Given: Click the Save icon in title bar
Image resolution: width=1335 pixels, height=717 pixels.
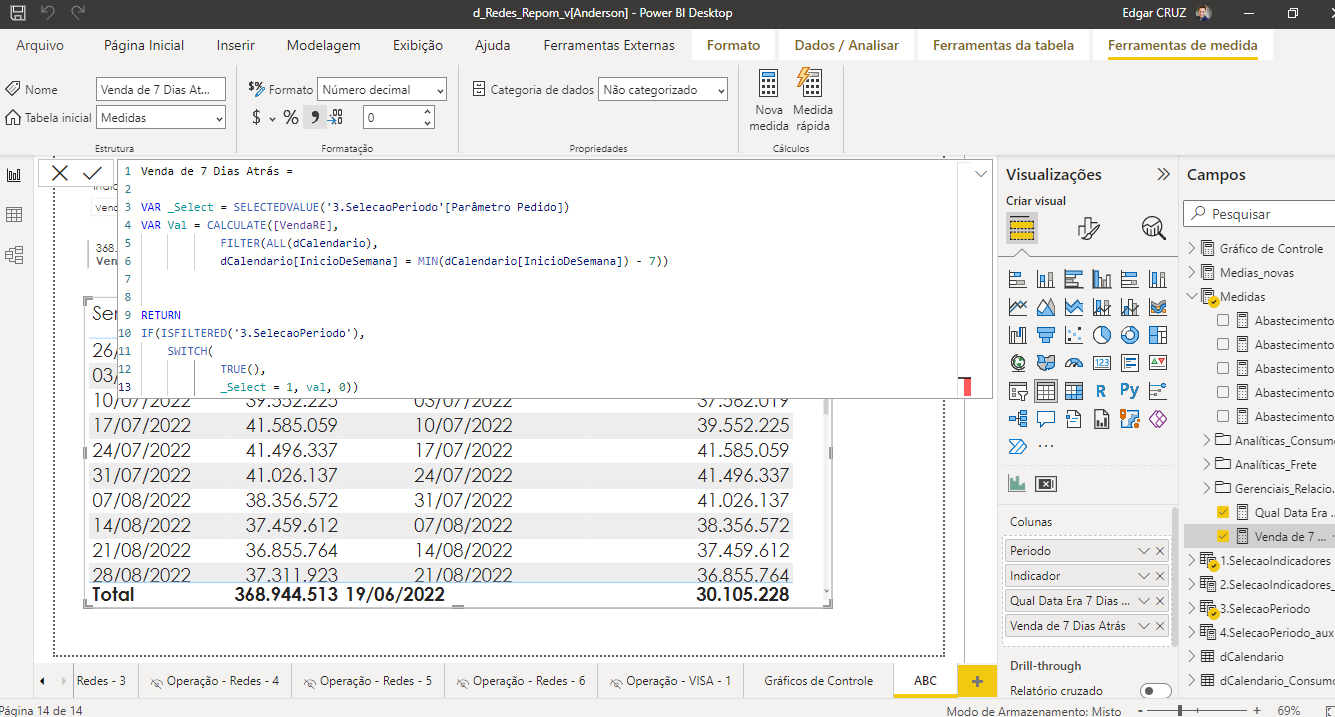Looking at the screenshot, I should pyautogui.click(x=18, y=13).
